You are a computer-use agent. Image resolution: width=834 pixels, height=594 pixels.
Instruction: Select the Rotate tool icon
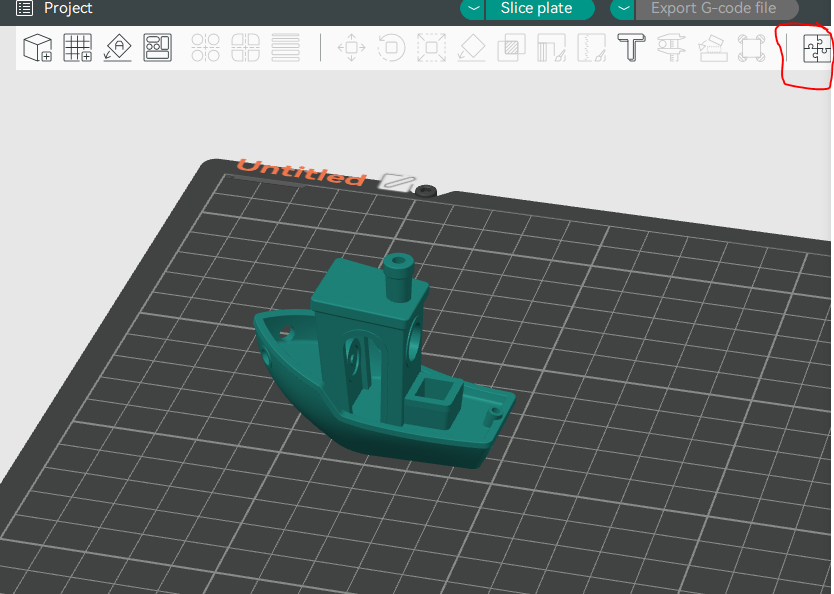pyautogui.click(x=391, y=47)
